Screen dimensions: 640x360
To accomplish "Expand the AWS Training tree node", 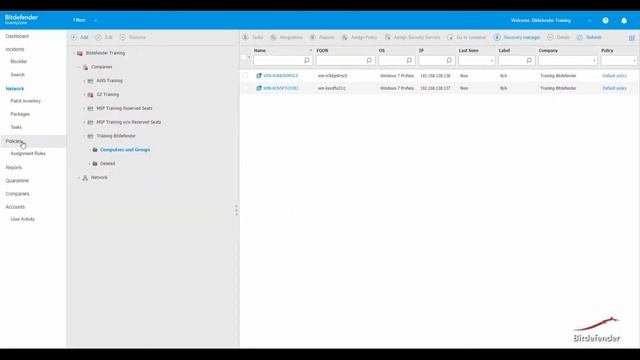I will point(84,81).
